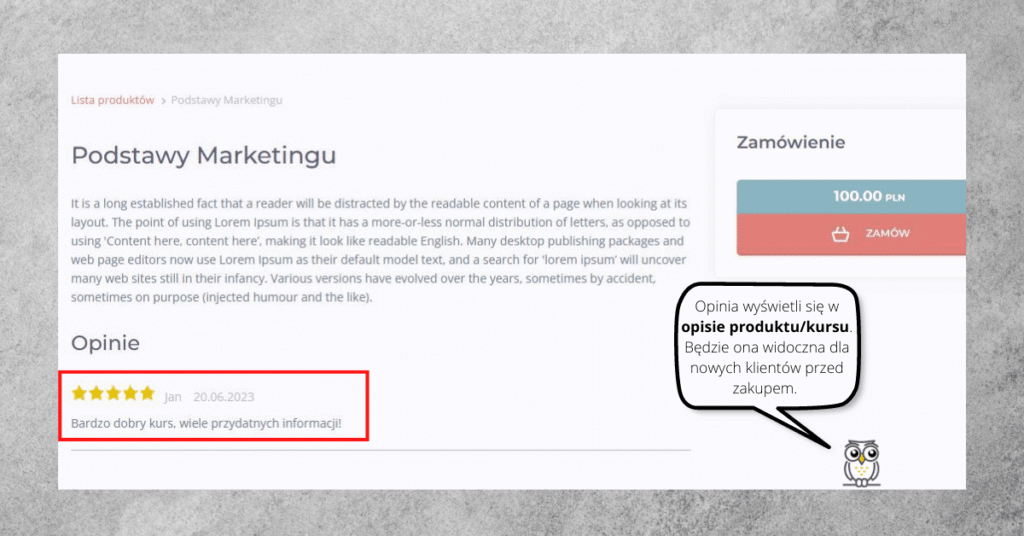Click the Podstawy Marketingu breadcrumb text

click(x=227, y=100)
